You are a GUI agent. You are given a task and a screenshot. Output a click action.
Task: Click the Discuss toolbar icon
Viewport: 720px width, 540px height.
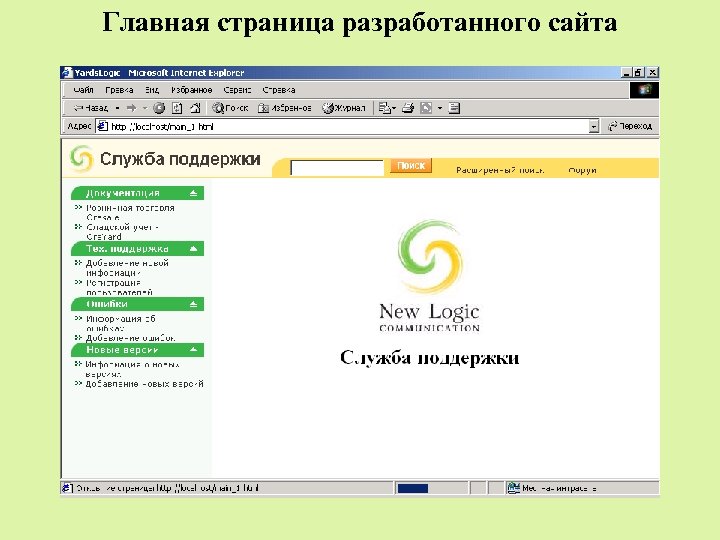[x=454, y=108]
